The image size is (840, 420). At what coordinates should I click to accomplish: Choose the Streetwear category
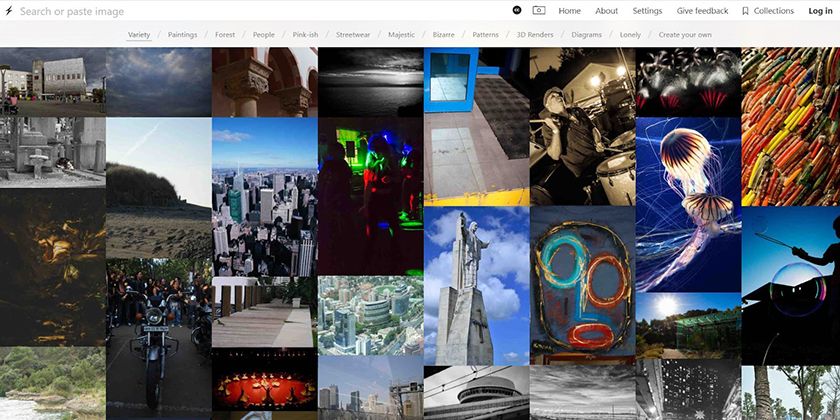tap(353, 34)
